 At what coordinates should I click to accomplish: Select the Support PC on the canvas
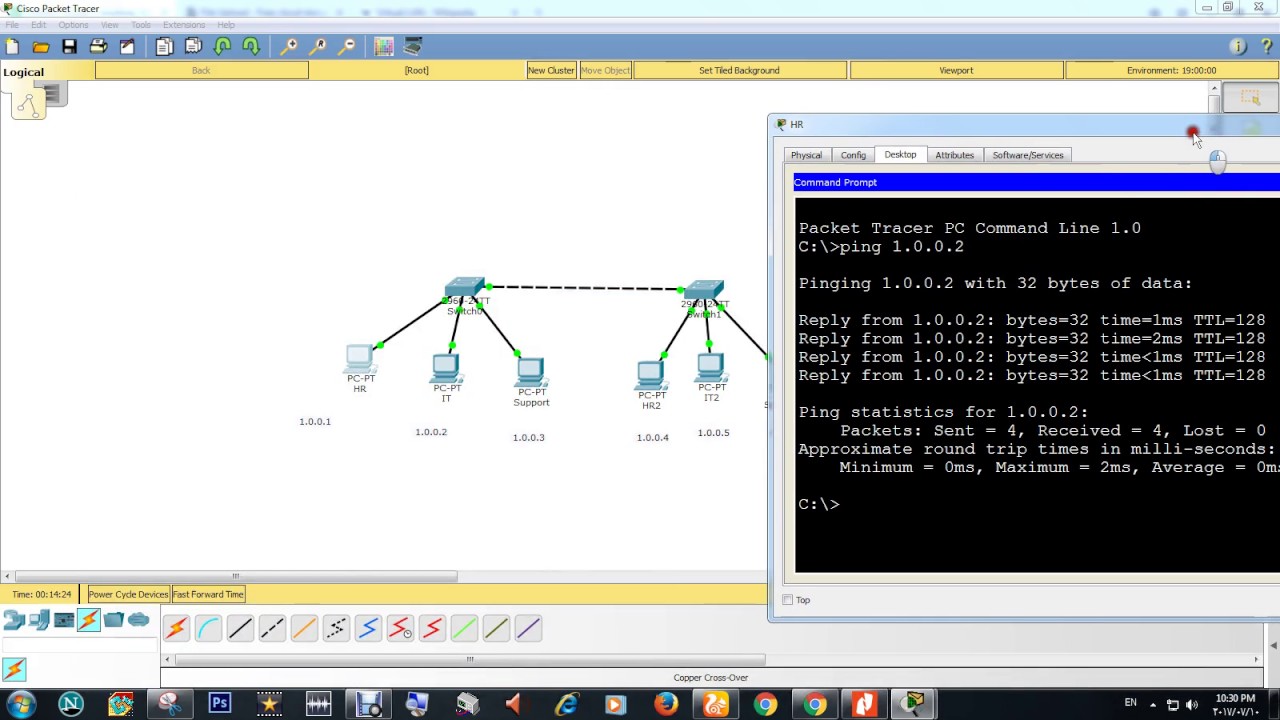coord(531,372)
